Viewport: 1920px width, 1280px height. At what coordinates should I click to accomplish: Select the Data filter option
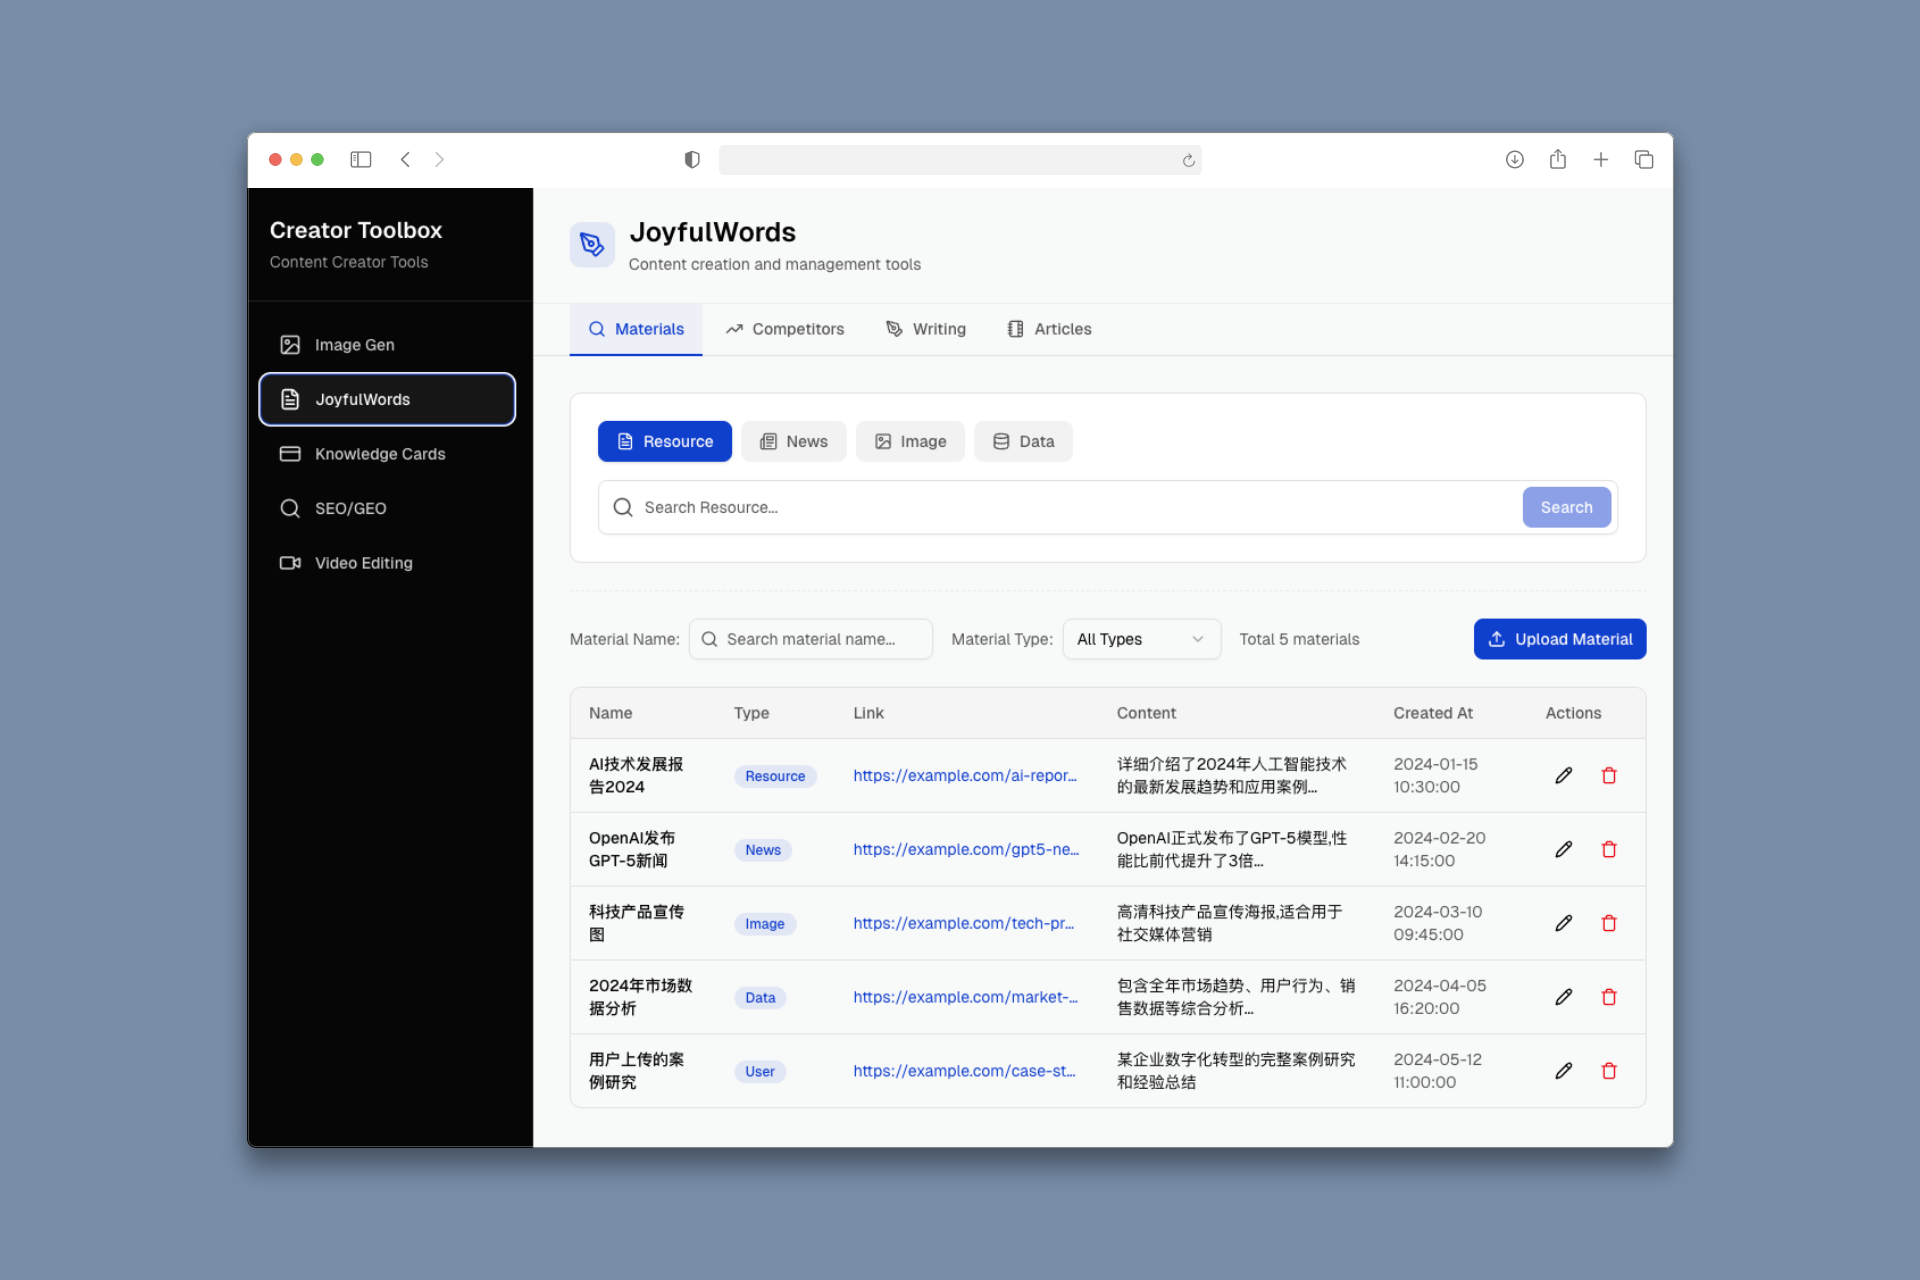pyautogui.click(x=1023, y=441)
